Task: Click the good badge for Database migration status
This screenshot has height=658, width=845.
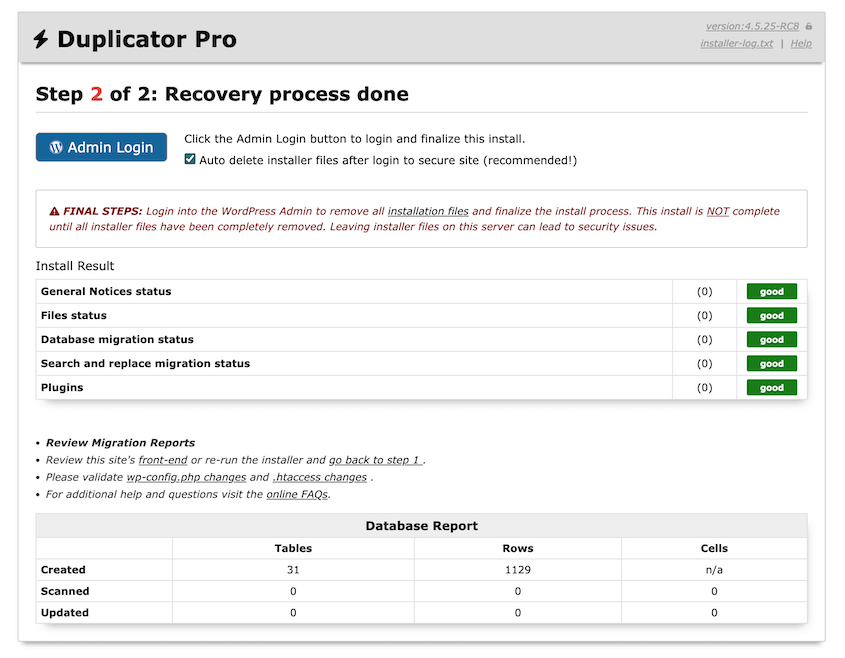Action: click(x=771, y=339)
